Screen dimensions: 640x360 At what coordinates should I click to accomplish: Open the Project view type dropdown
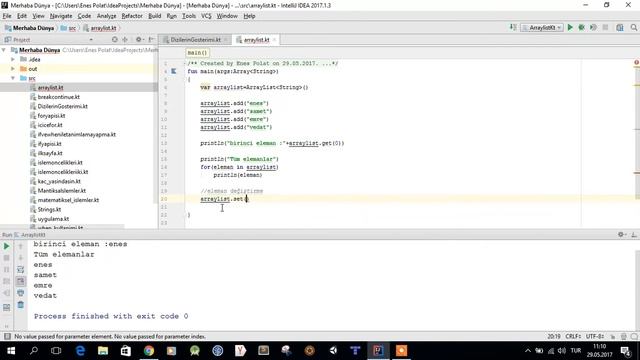pyautogui.click(x=91, y=40)
